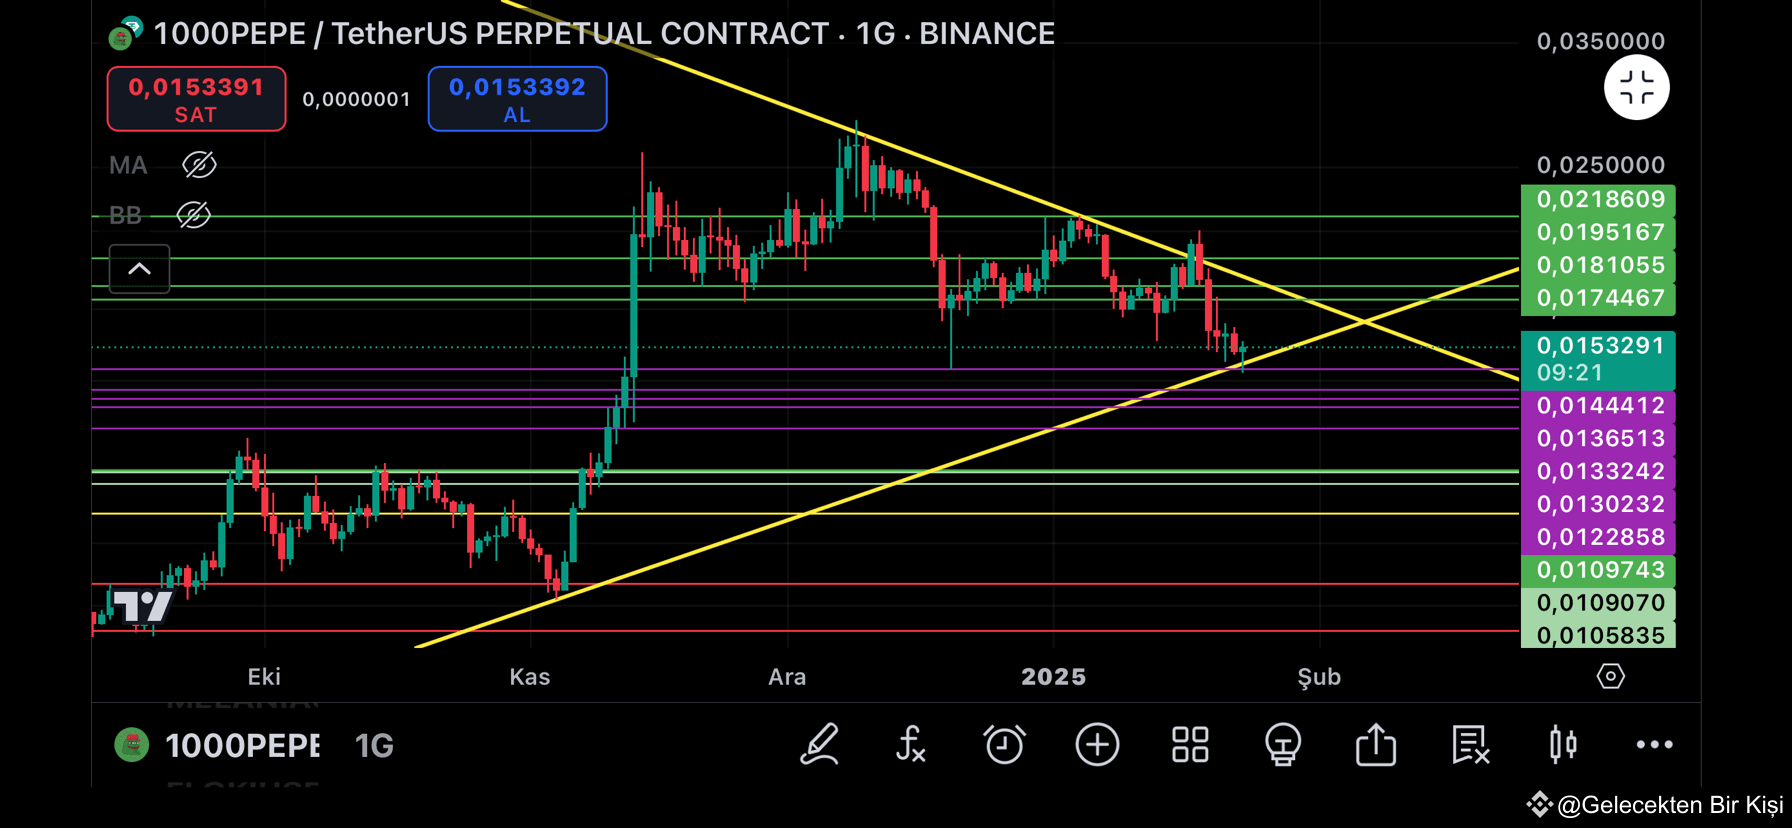Open the ideas lightbulb icon
Viewport: 1792px width, 828px height.
pyautogui.click(x=1283, y=745)
